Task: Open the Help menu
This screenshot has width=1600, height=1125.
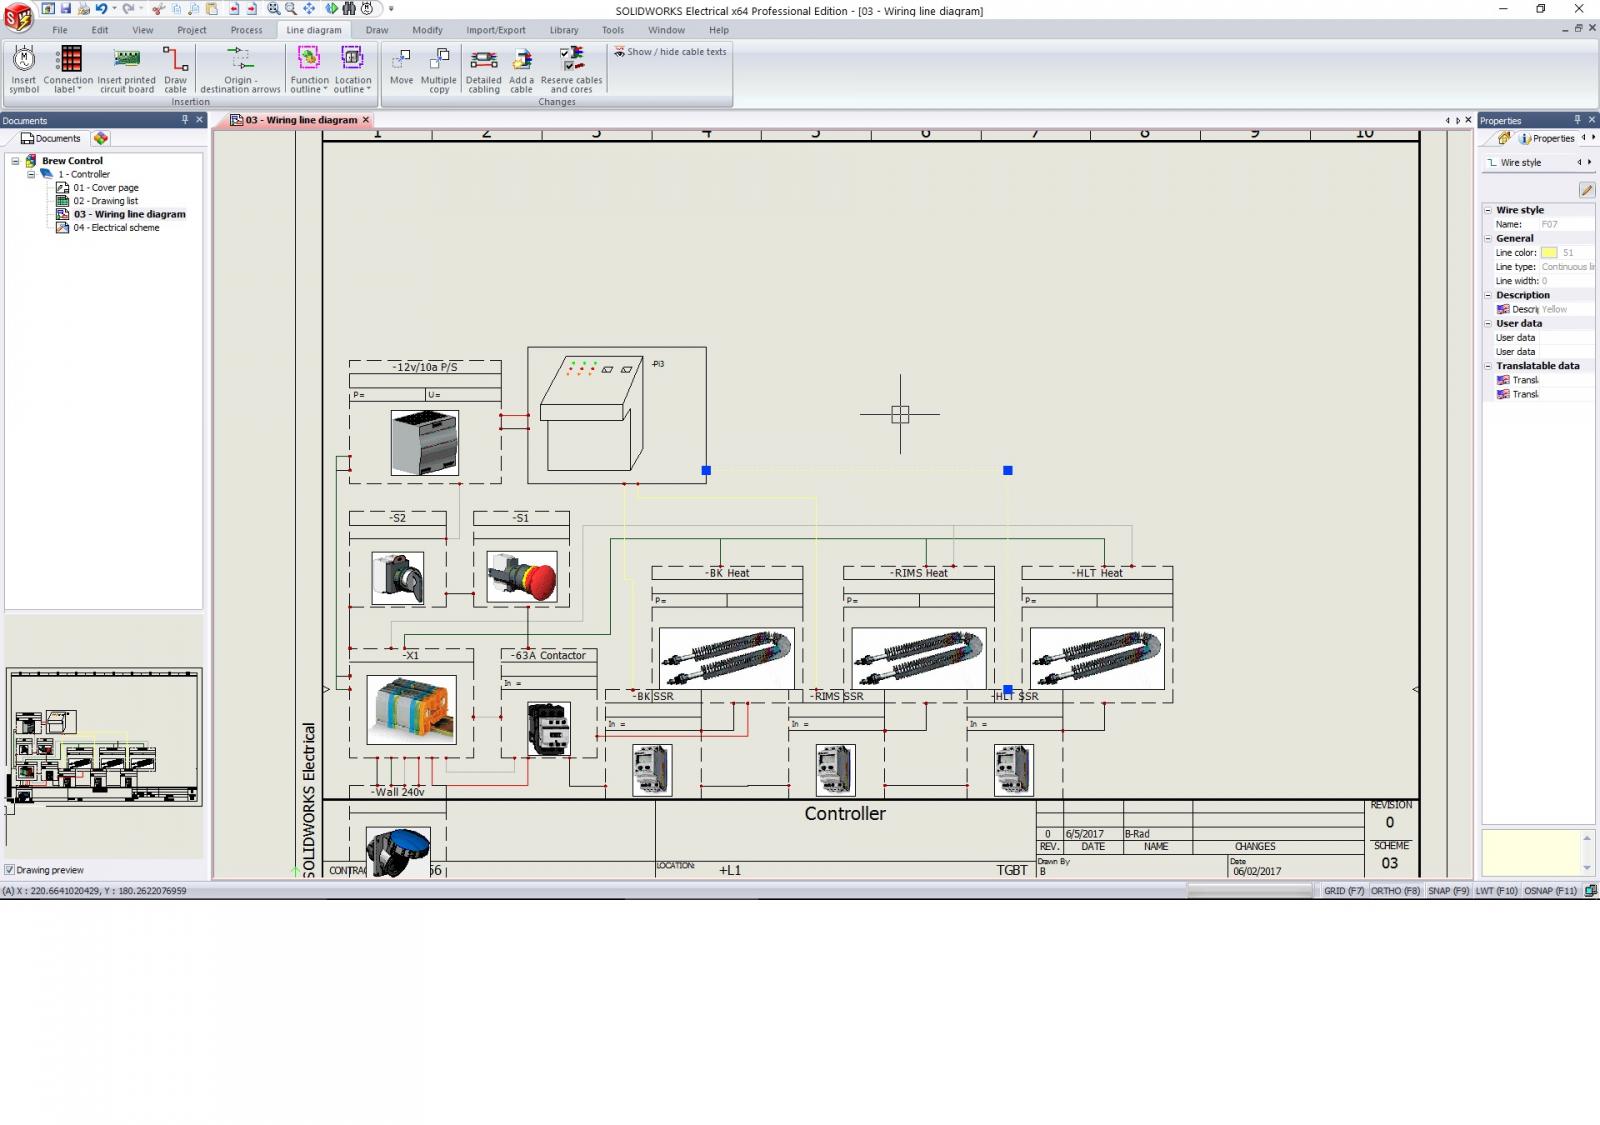Action: pyautogui.click(x=719, y=30)
